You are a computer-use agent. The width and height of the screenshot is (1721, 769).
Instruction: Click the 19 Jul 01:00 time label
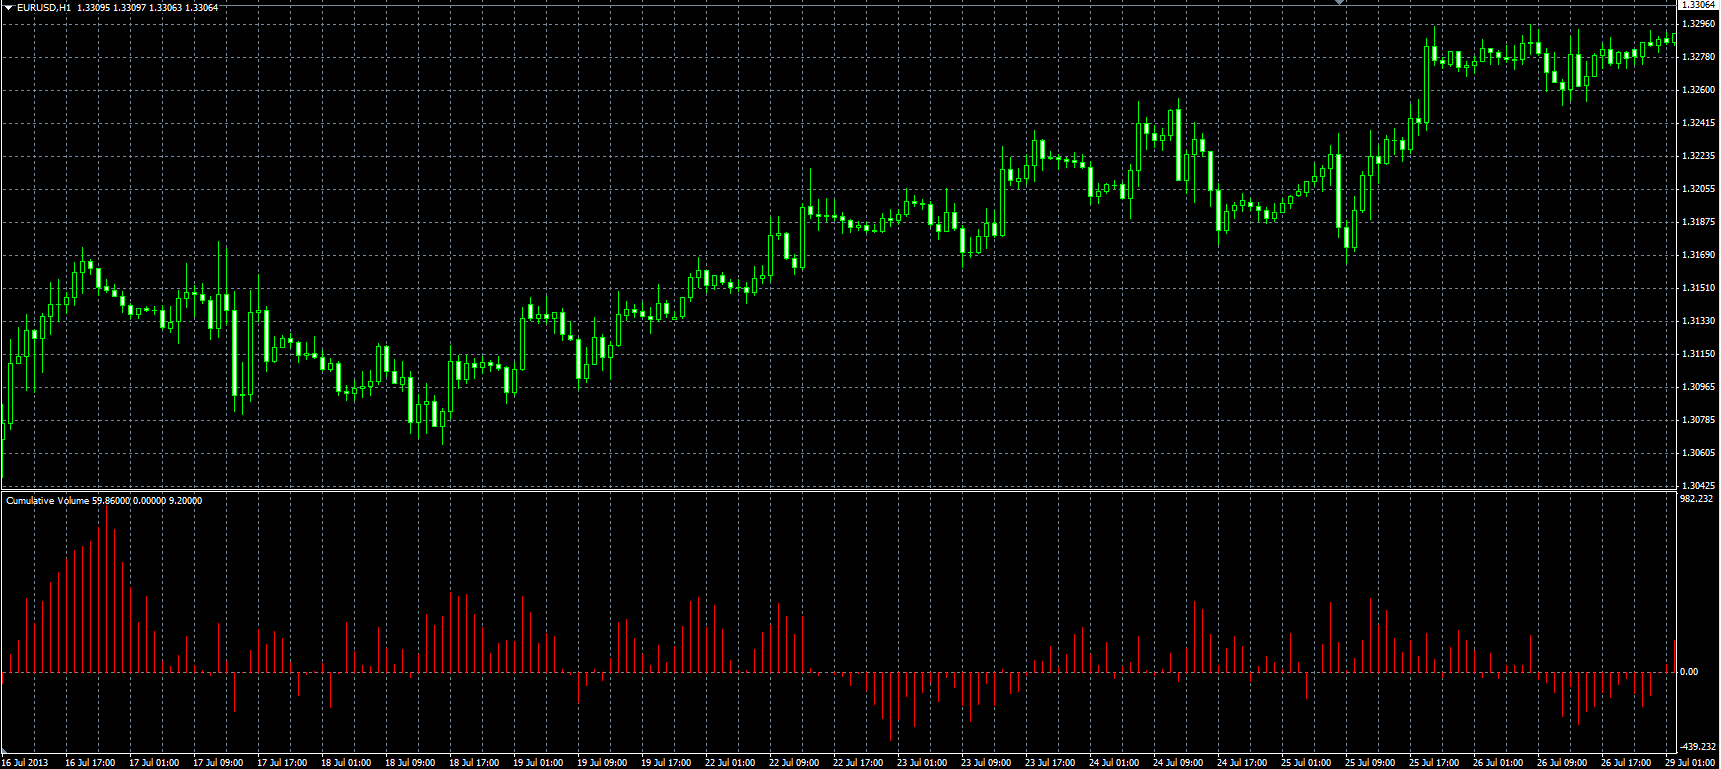[x=537, y=763]
